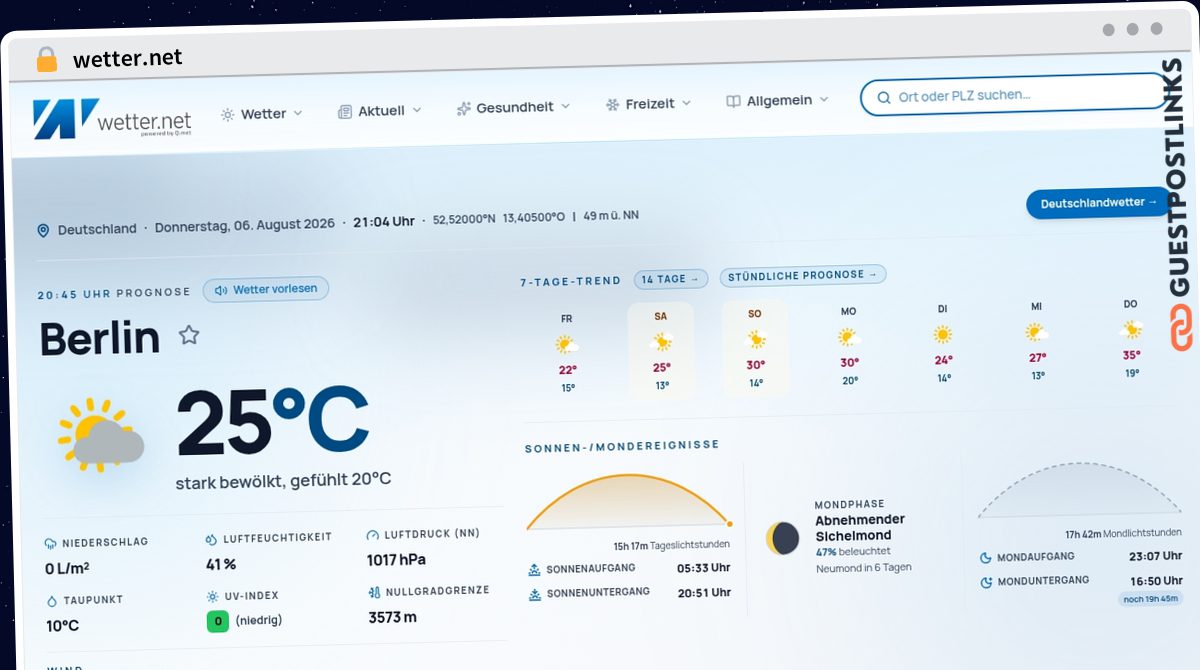
Task: Expand the Allgemein dropdown menu
Action: tap(778, 100)
